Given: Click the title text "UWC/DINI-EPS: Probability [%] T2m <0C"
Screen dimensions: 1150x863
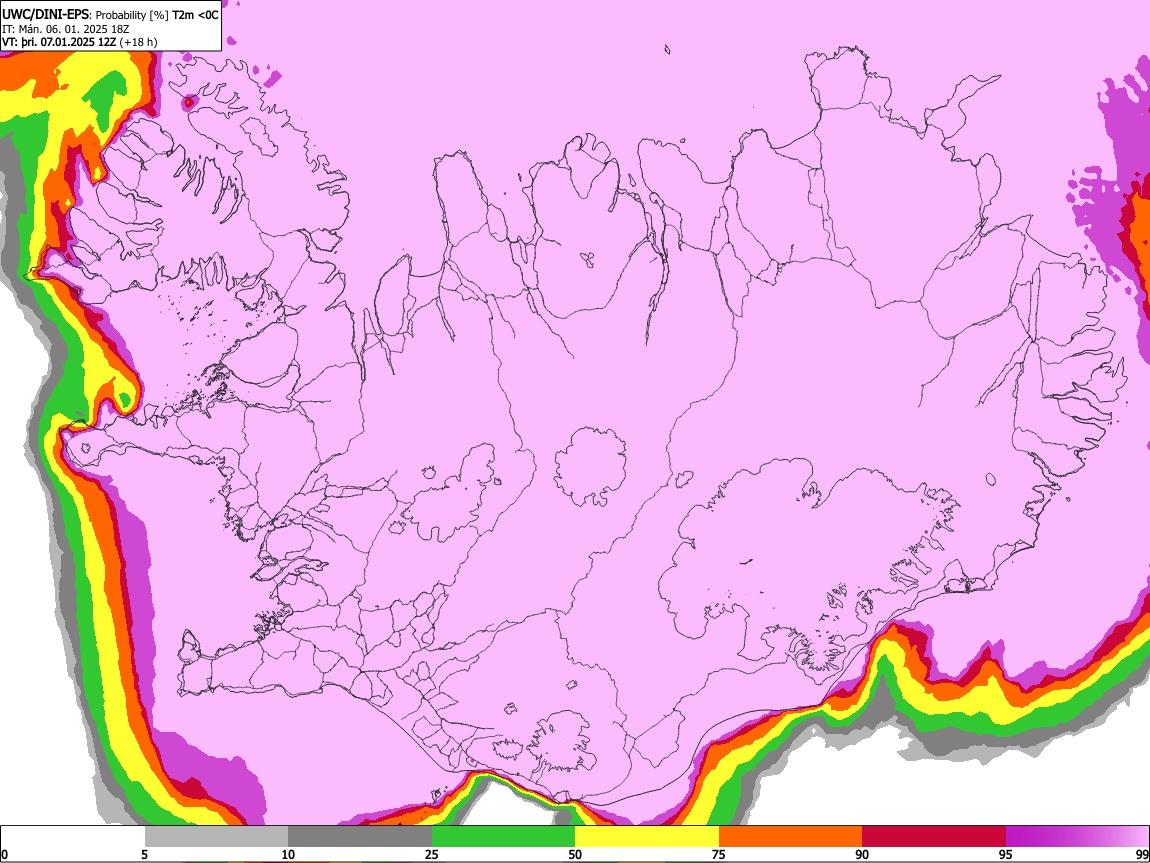Looking at the screenshot, I should pyautogui.click(x=110, y=15).
